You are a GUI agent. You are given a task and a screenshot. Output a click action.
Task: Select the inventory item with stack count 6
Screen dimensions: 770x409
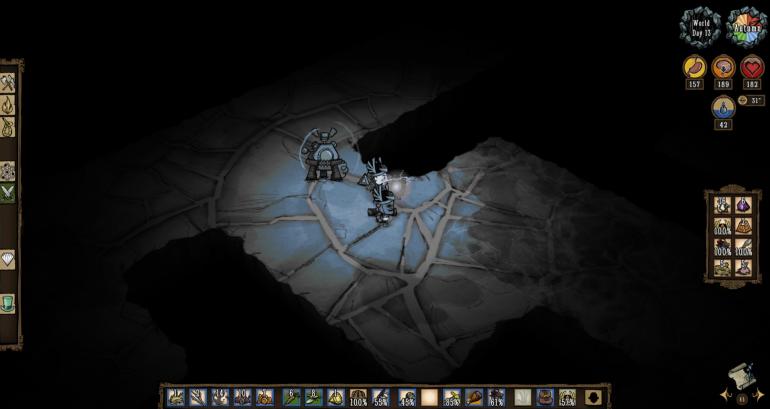(x=291, y=397)
